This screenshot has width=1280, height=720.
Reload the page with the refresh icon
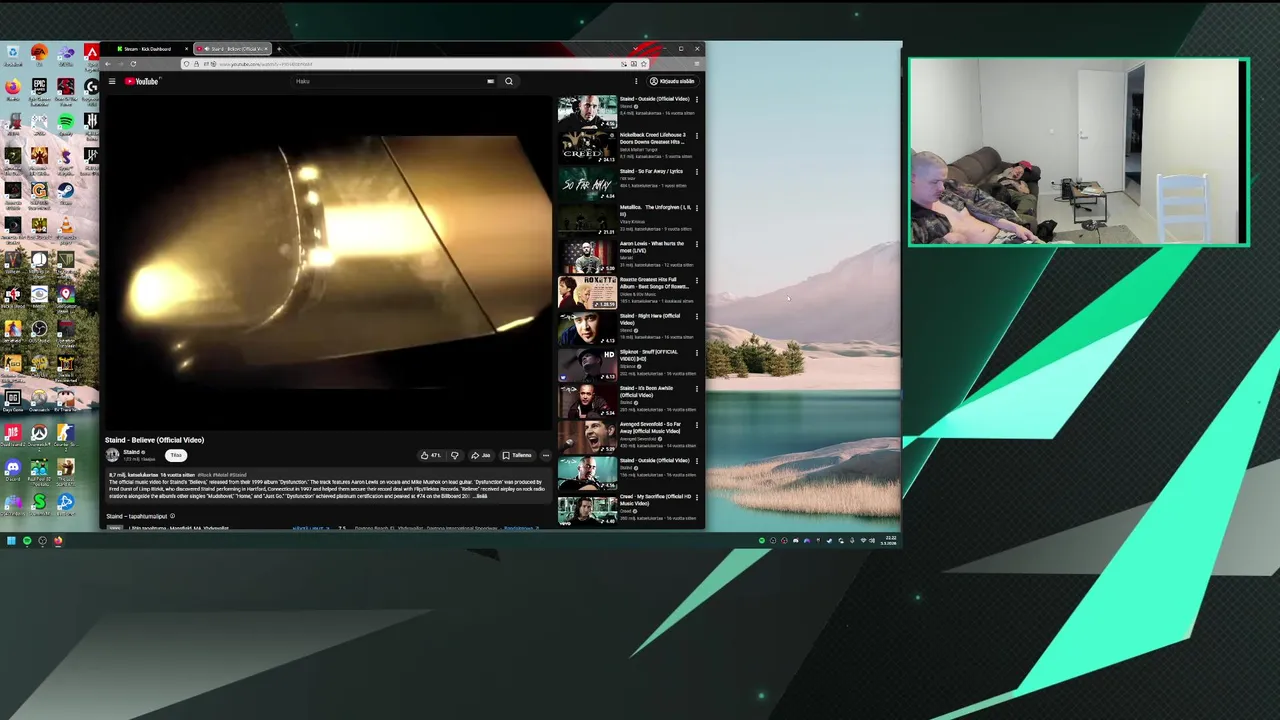133,63
